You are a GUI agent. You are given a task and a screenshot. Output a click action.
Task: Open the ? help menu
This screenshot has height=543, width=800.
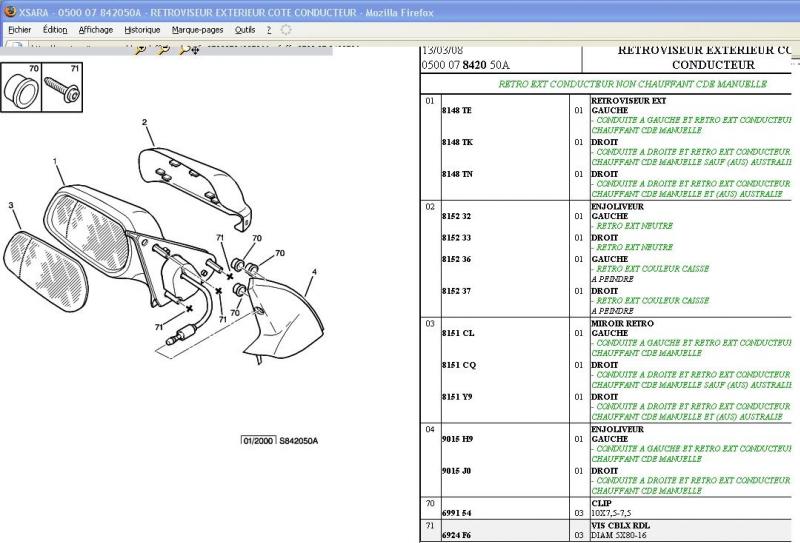(269, 30)
